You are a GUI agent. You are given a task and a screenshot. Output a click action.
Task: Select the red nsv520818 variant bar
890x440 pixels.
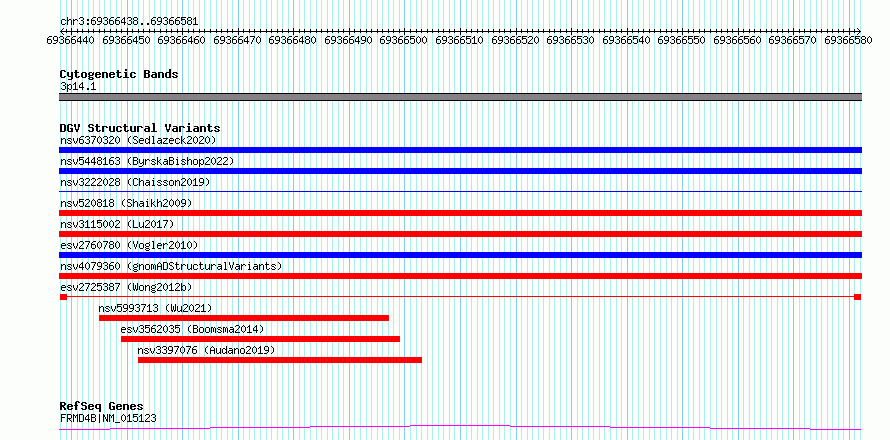pos(460,213)
